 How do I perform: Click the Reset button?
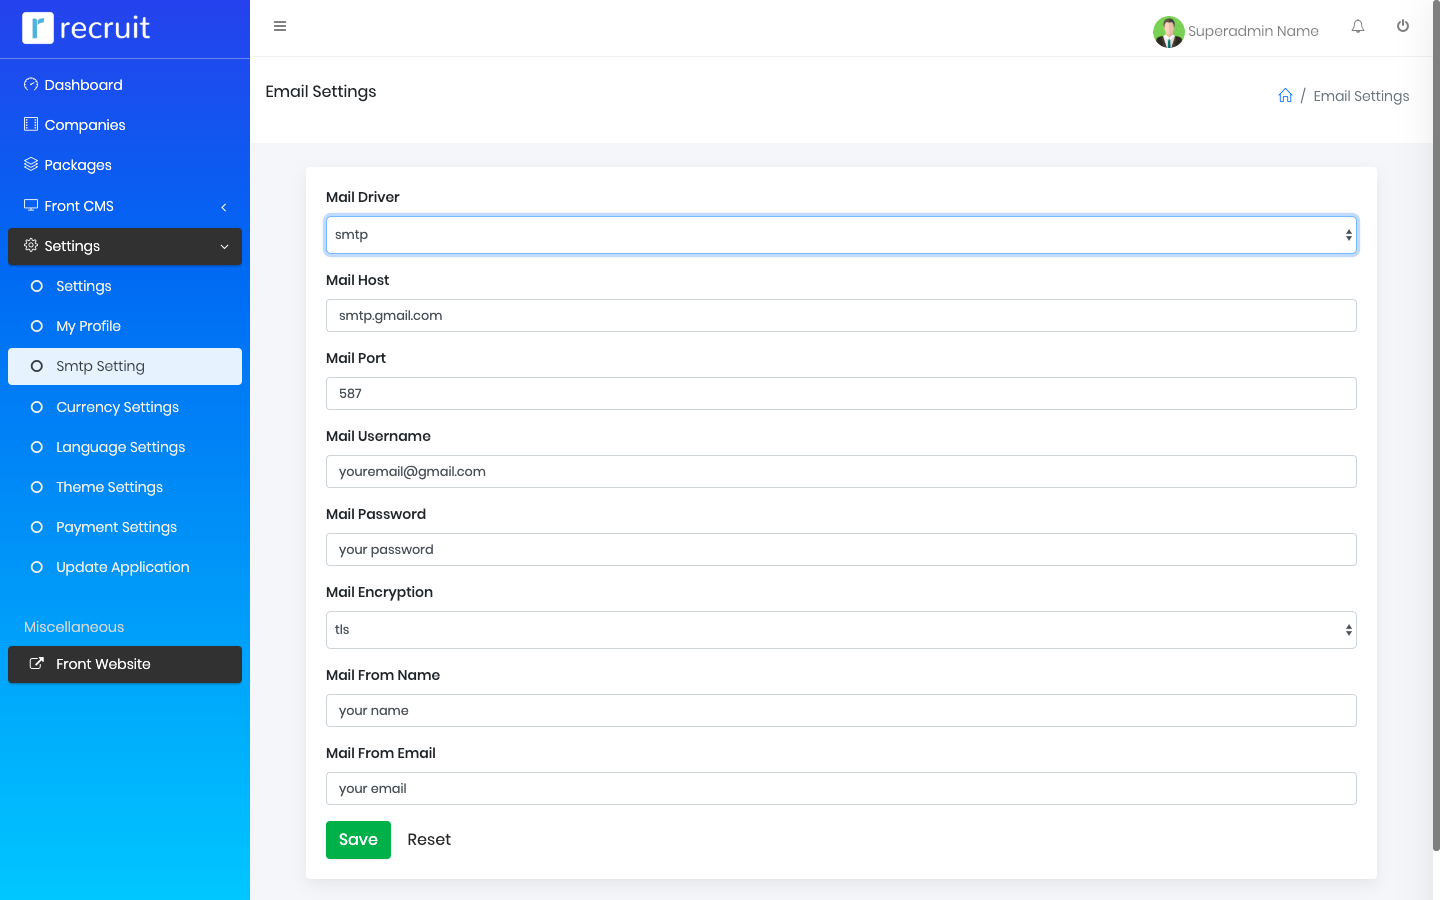(x=429, y=840)
